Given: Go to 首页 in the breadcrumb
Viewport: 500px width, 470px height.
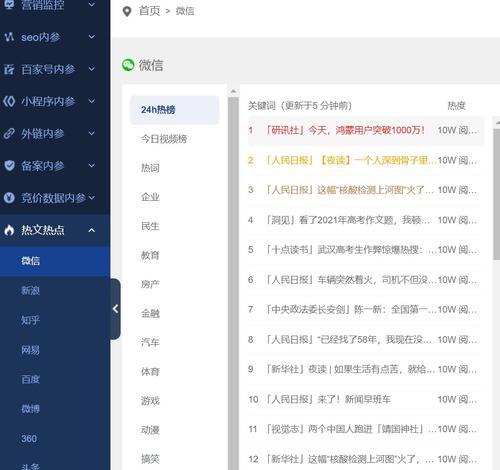Looking at the screenshot, I should [x=149, y=11].
